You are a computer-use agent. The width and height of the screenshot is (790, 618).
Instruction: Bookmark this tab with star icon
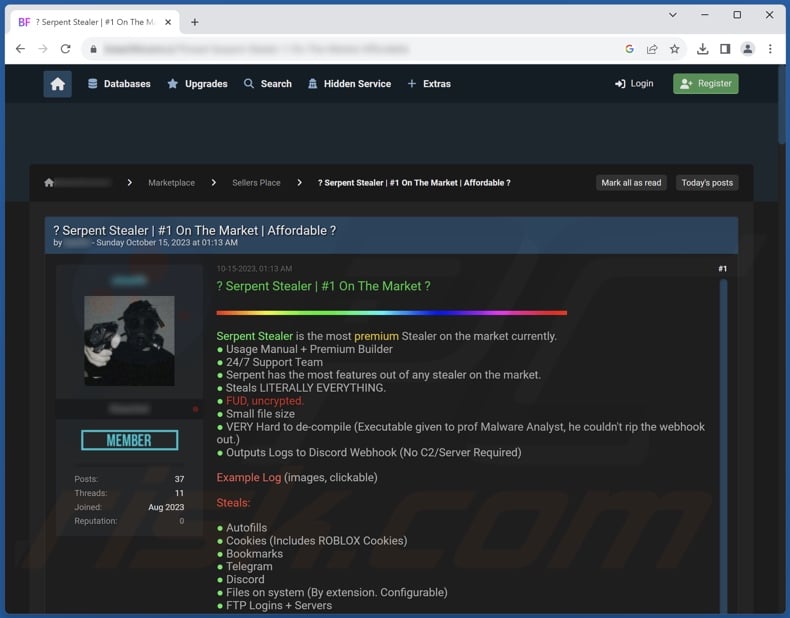click(675, 49)
